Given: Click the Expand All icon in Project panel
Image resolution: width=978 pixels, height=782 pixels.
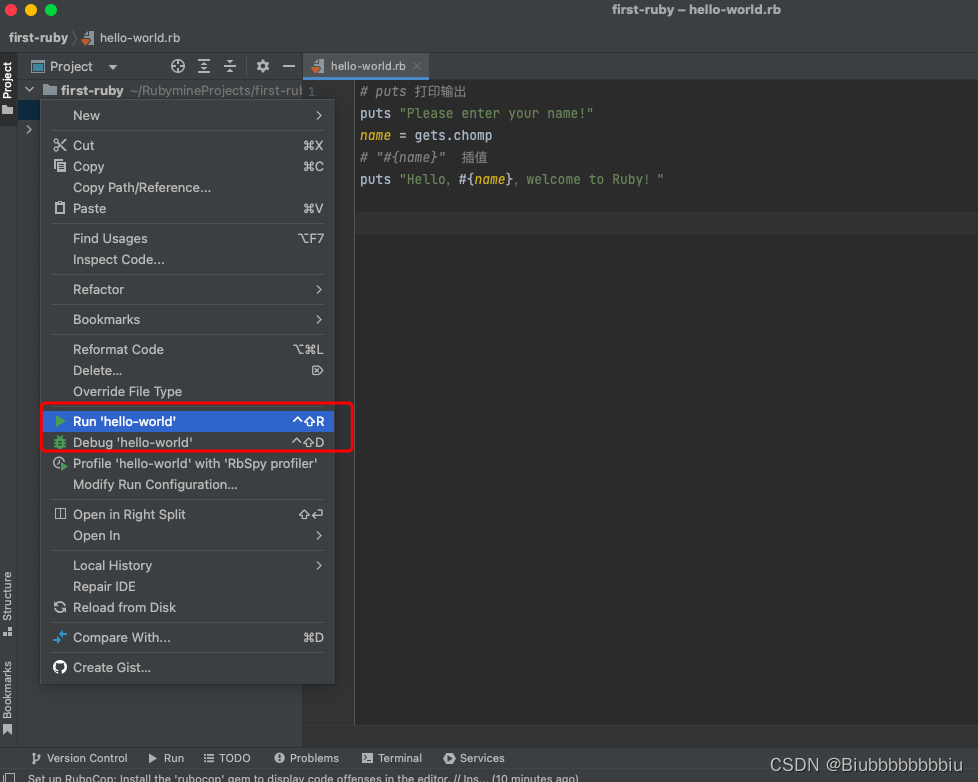Looking at the screenshot, I should click(x=204, y=66).
